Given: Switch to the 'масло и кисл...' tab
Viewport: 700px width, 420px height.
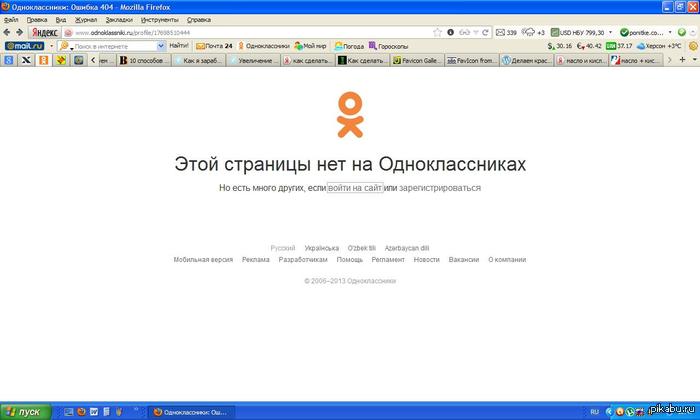Looking at the screenshot, I should (582, 60).
